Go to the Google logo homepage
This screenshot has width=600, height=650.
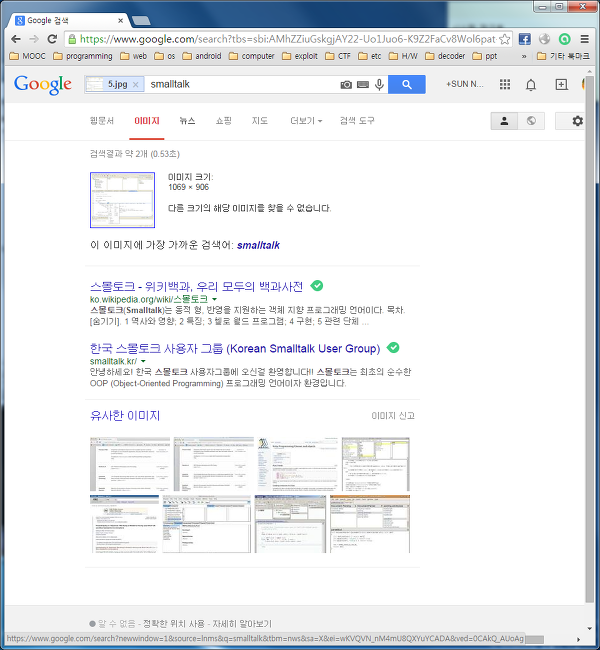(x=43, y=85)
